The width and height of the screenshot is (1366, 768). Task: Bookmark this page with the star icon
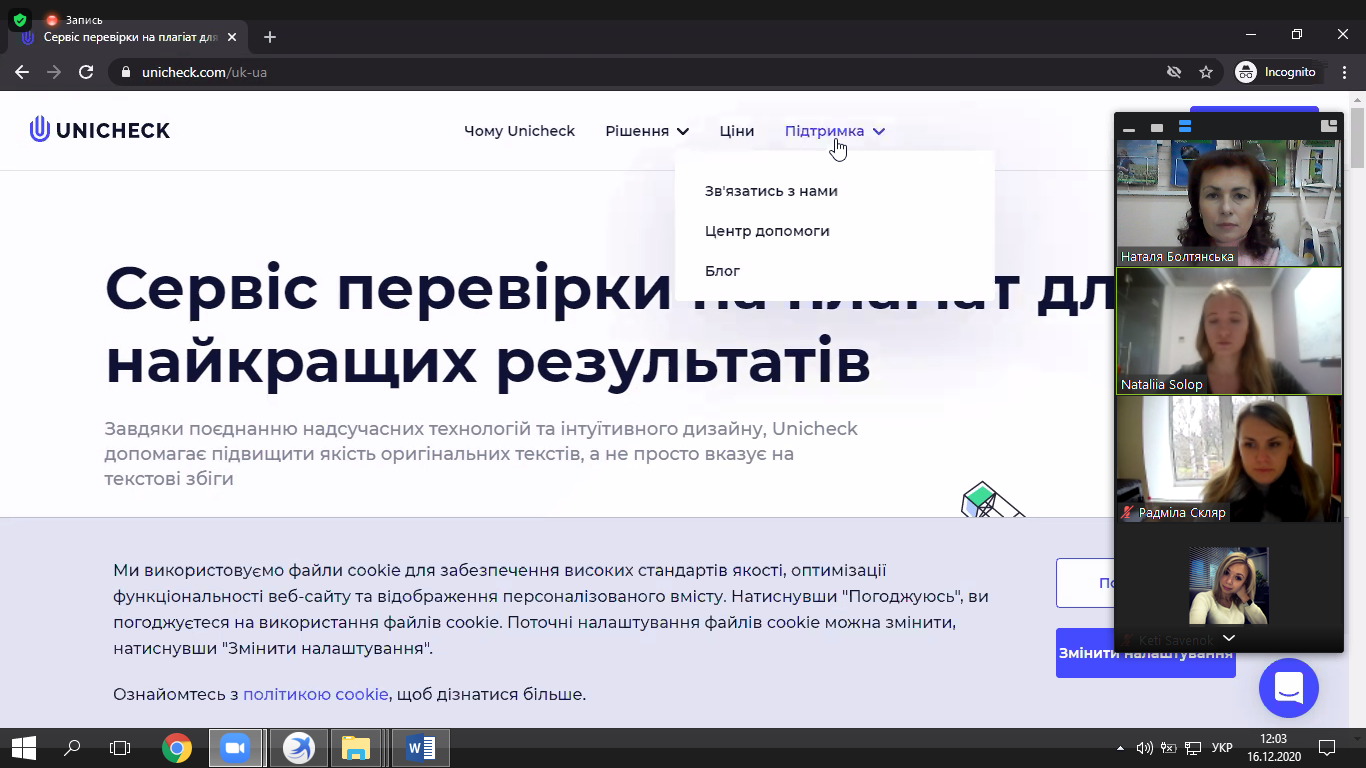coord(1206,72)
